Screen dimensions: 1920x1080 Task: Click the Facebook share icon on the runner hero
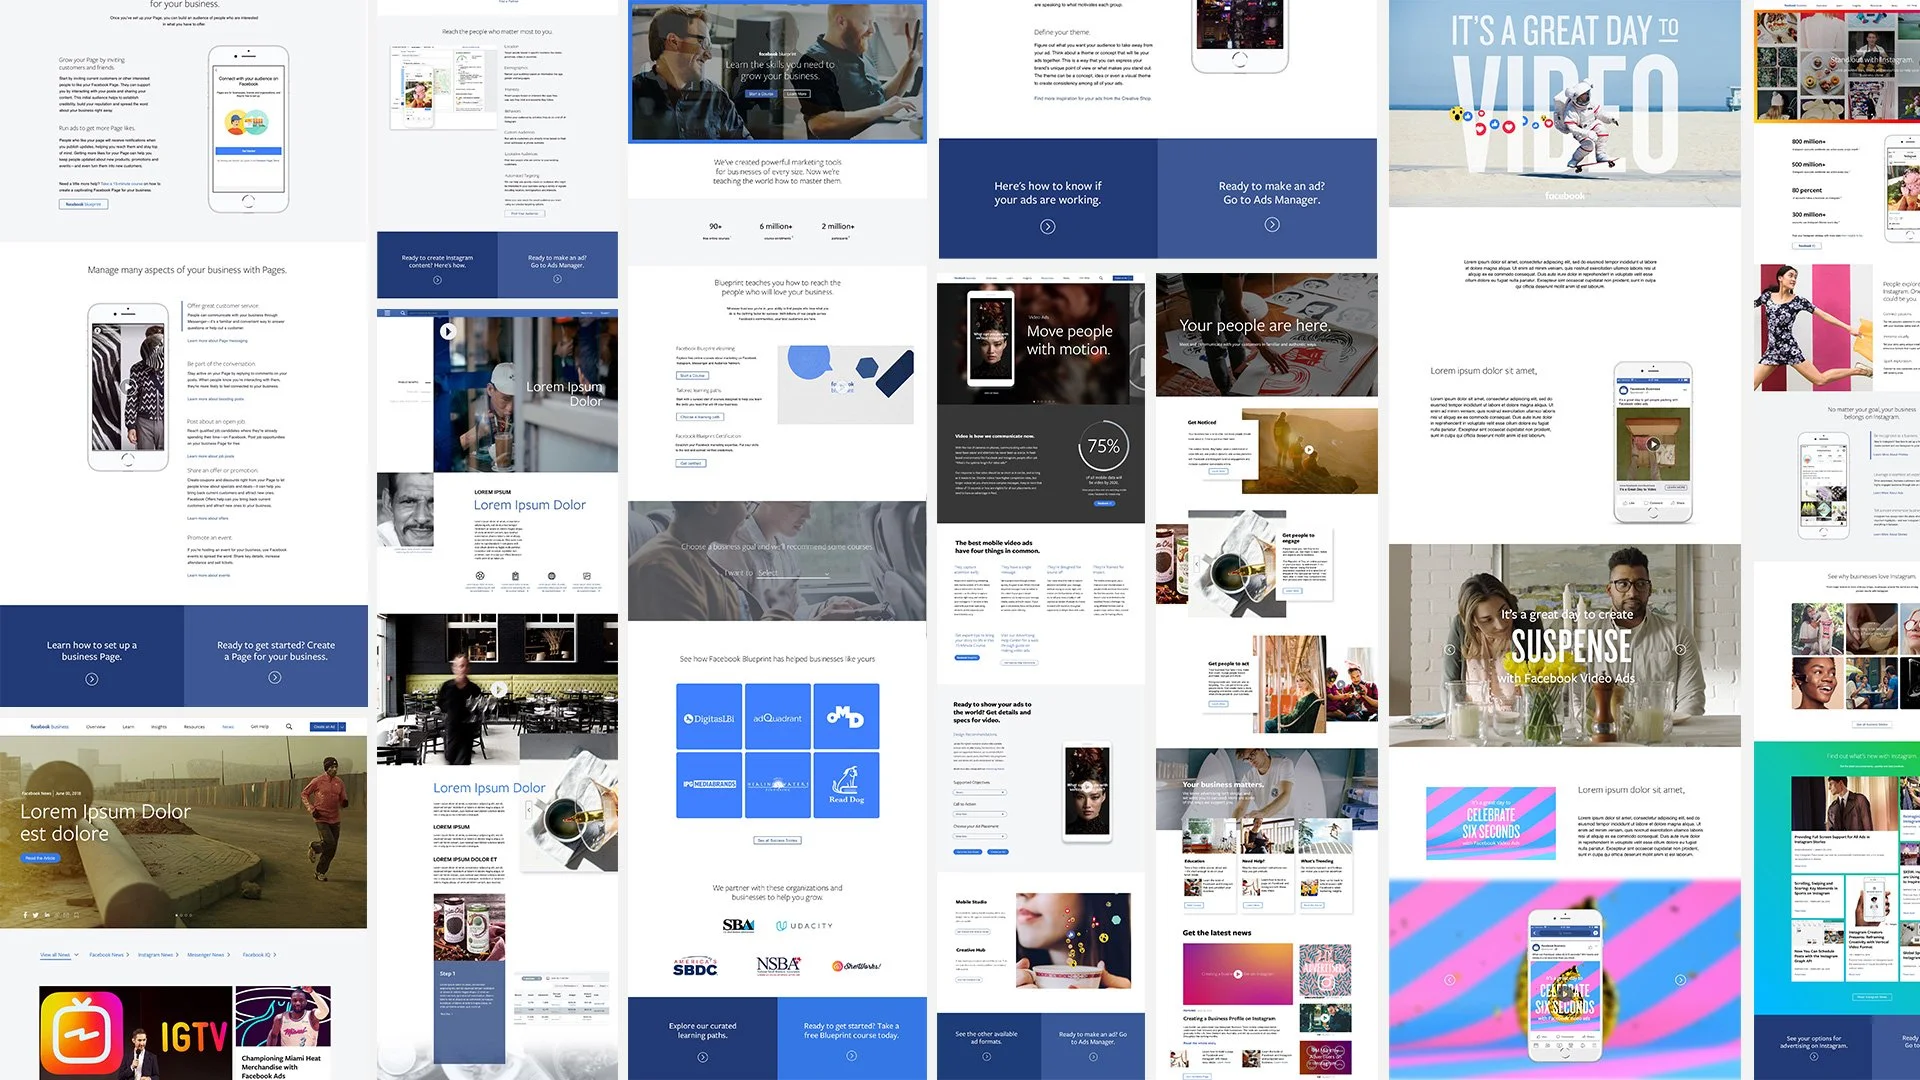coord(25,915)
